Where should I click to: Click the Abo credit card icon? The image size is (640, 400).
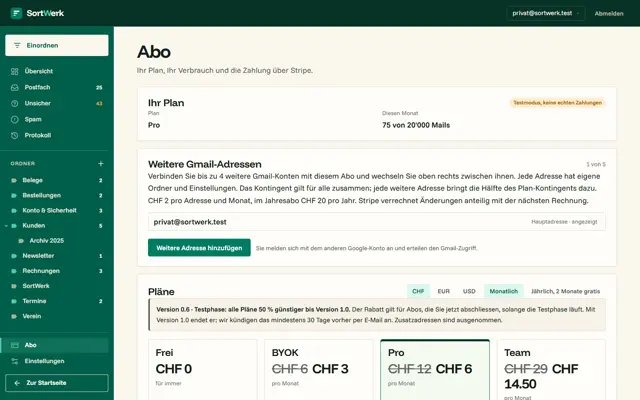pos(15,345)
